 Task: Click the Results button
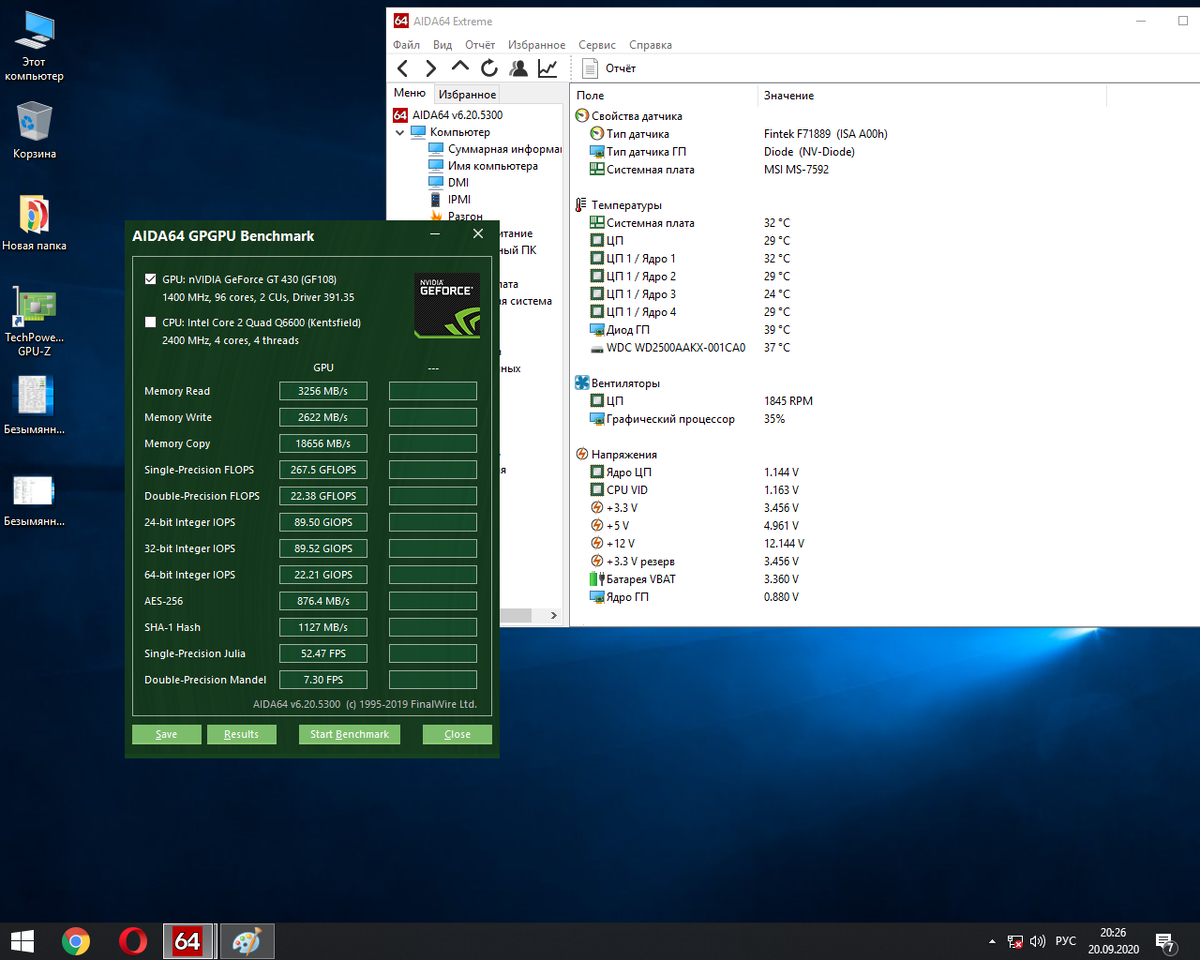[241, 734]
